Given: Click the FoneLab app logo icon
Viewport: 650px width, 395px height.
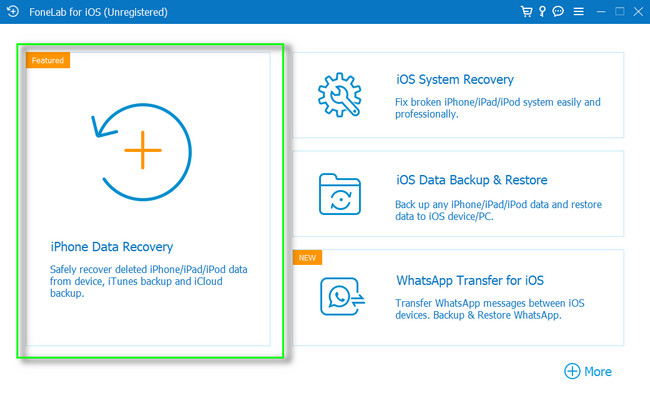Looking at the screenshot, I should [x=13, y=12].
